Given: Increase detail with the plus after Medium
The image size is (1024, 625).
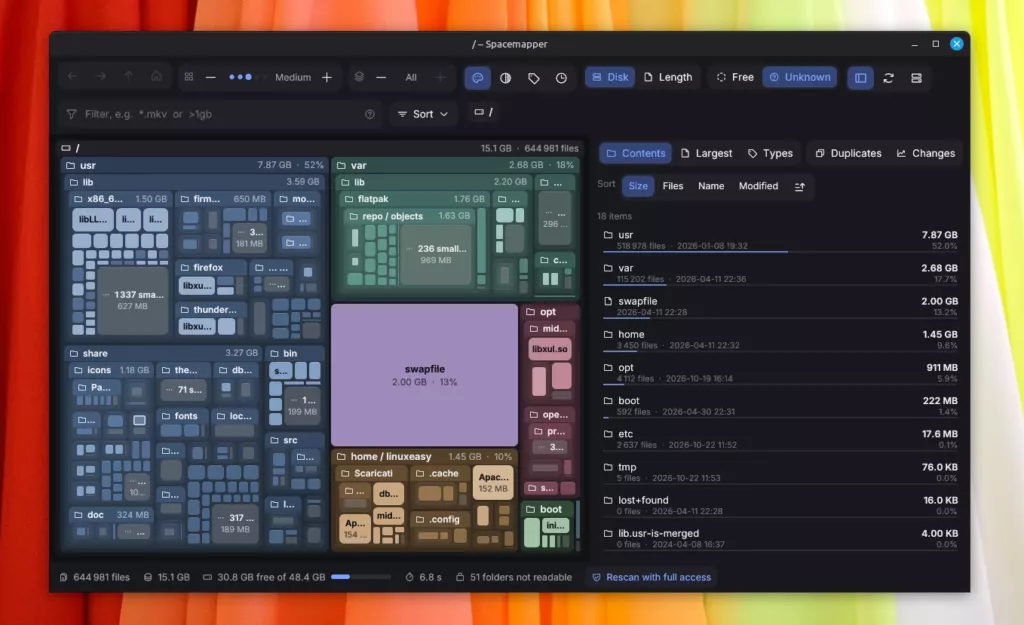Looking at the screenshot, I should (x=327, y=77).
